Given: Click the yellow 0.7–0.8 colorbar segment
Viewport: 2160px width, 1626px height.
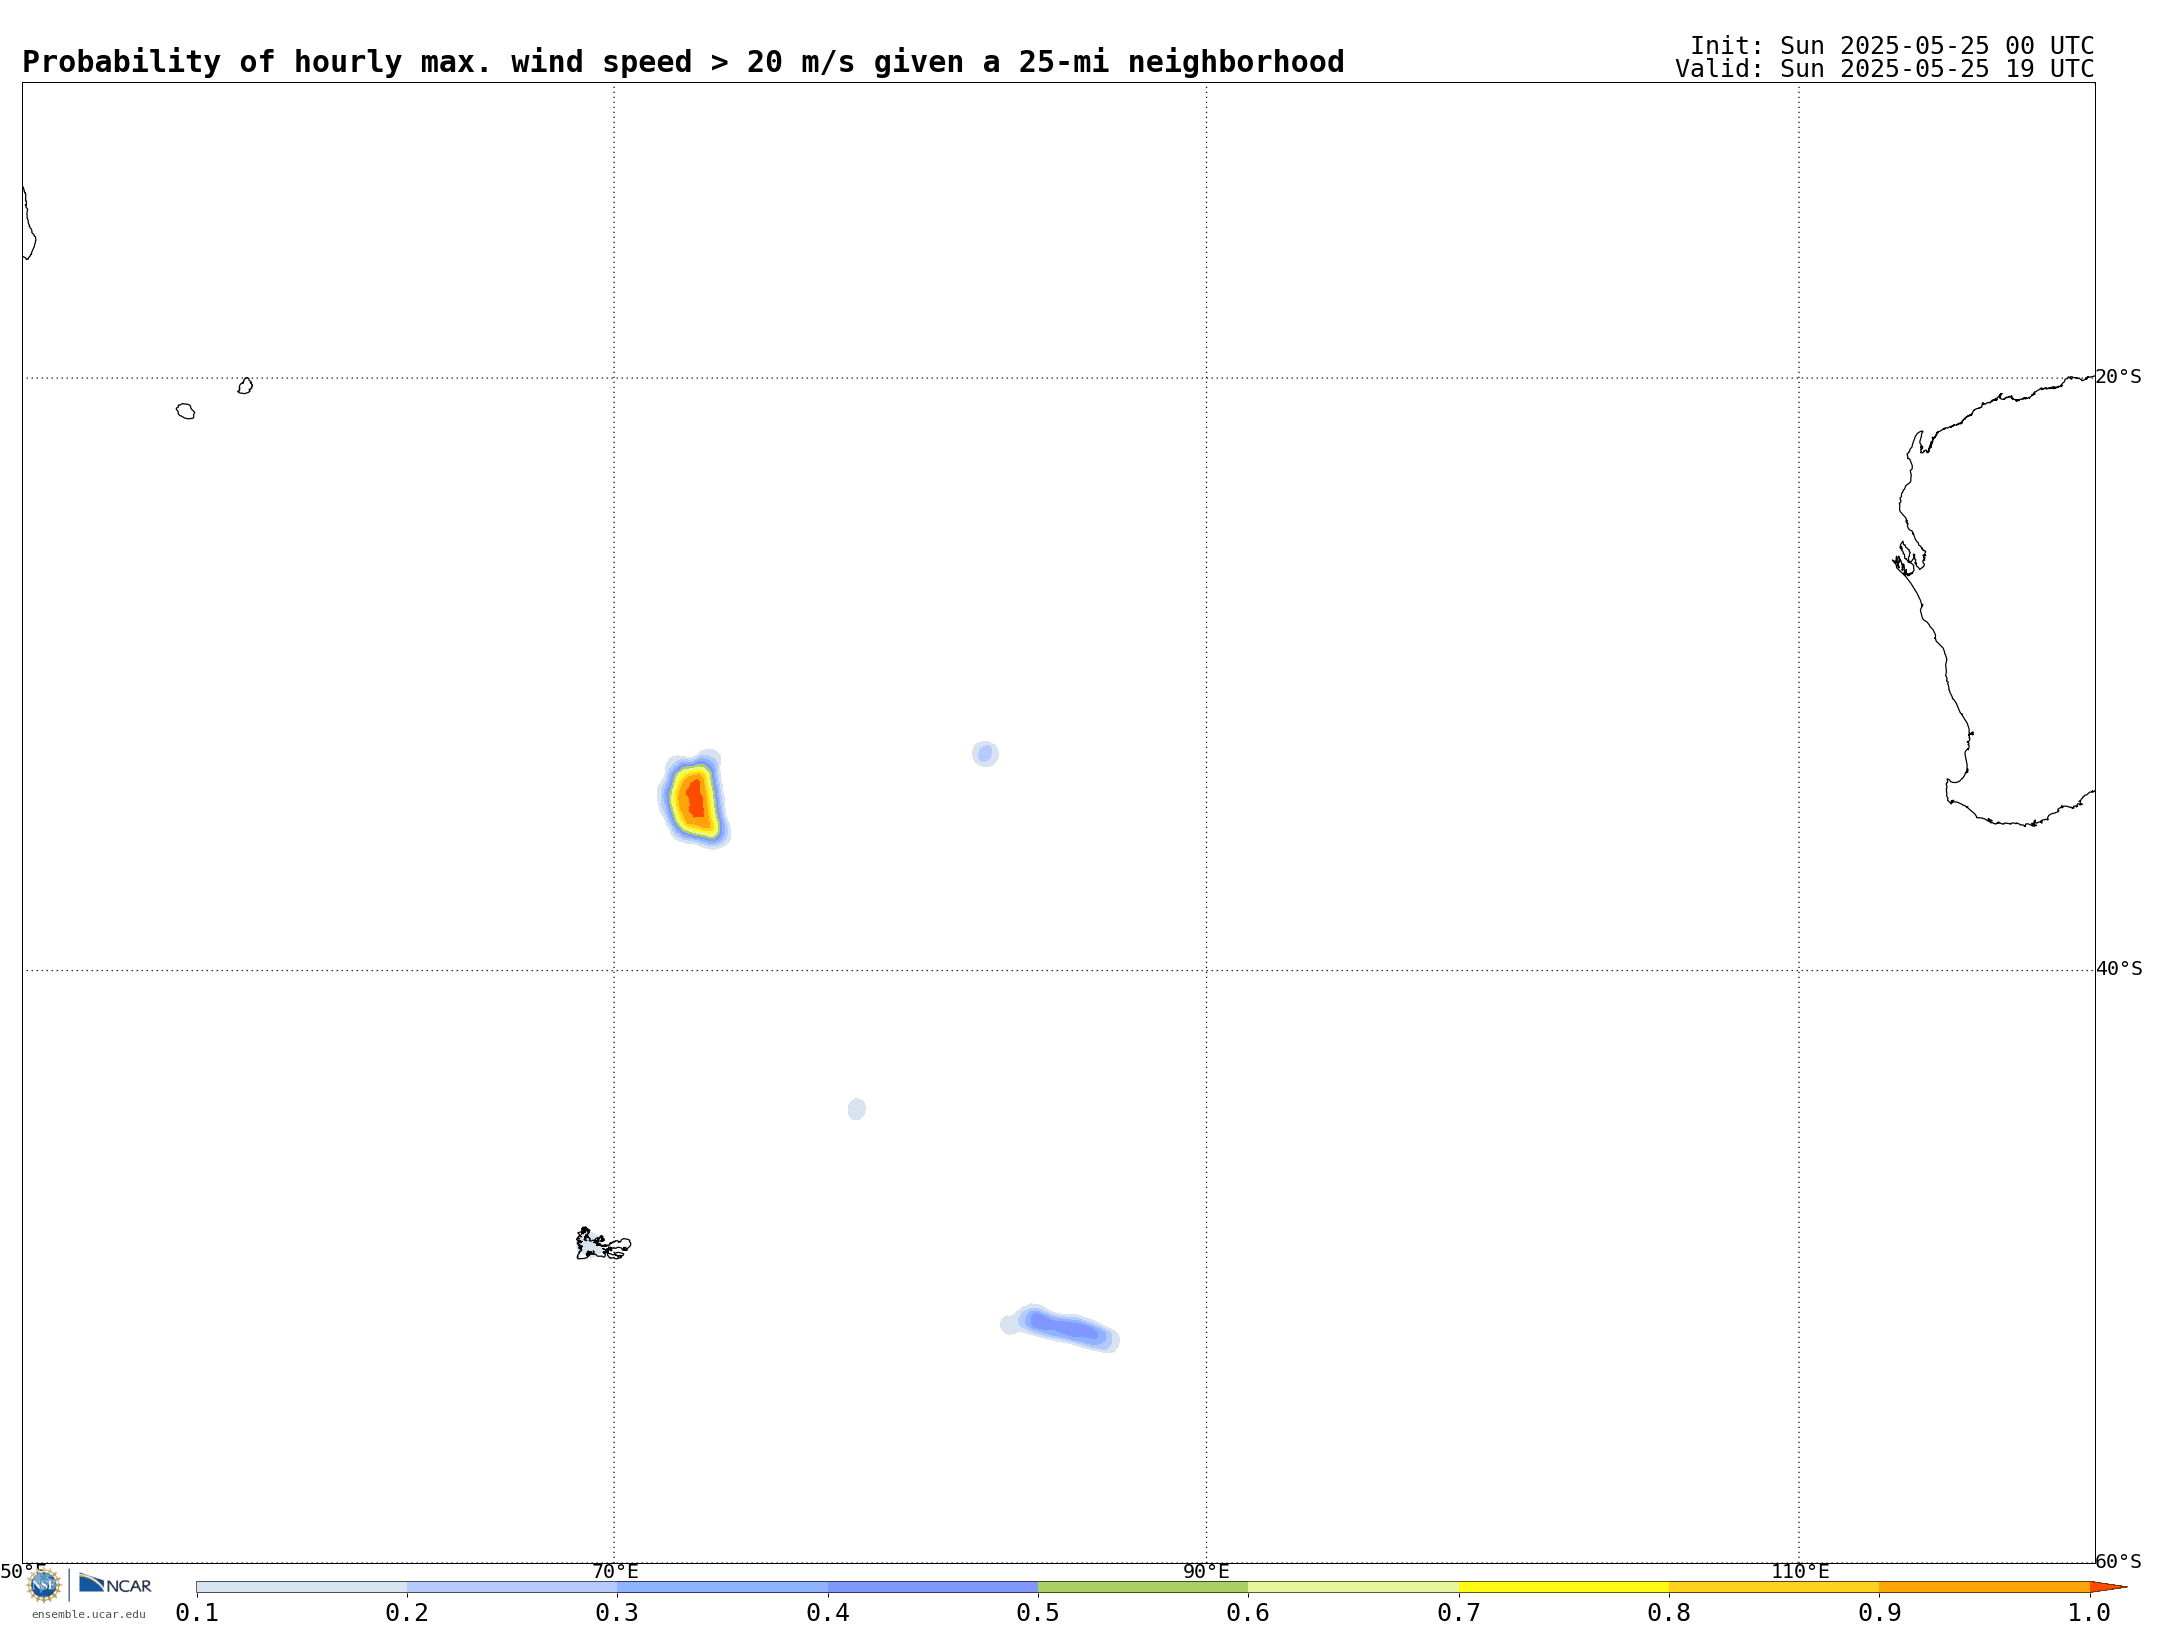Looking at the screenshot, I should click(x=1564, y=1587).
